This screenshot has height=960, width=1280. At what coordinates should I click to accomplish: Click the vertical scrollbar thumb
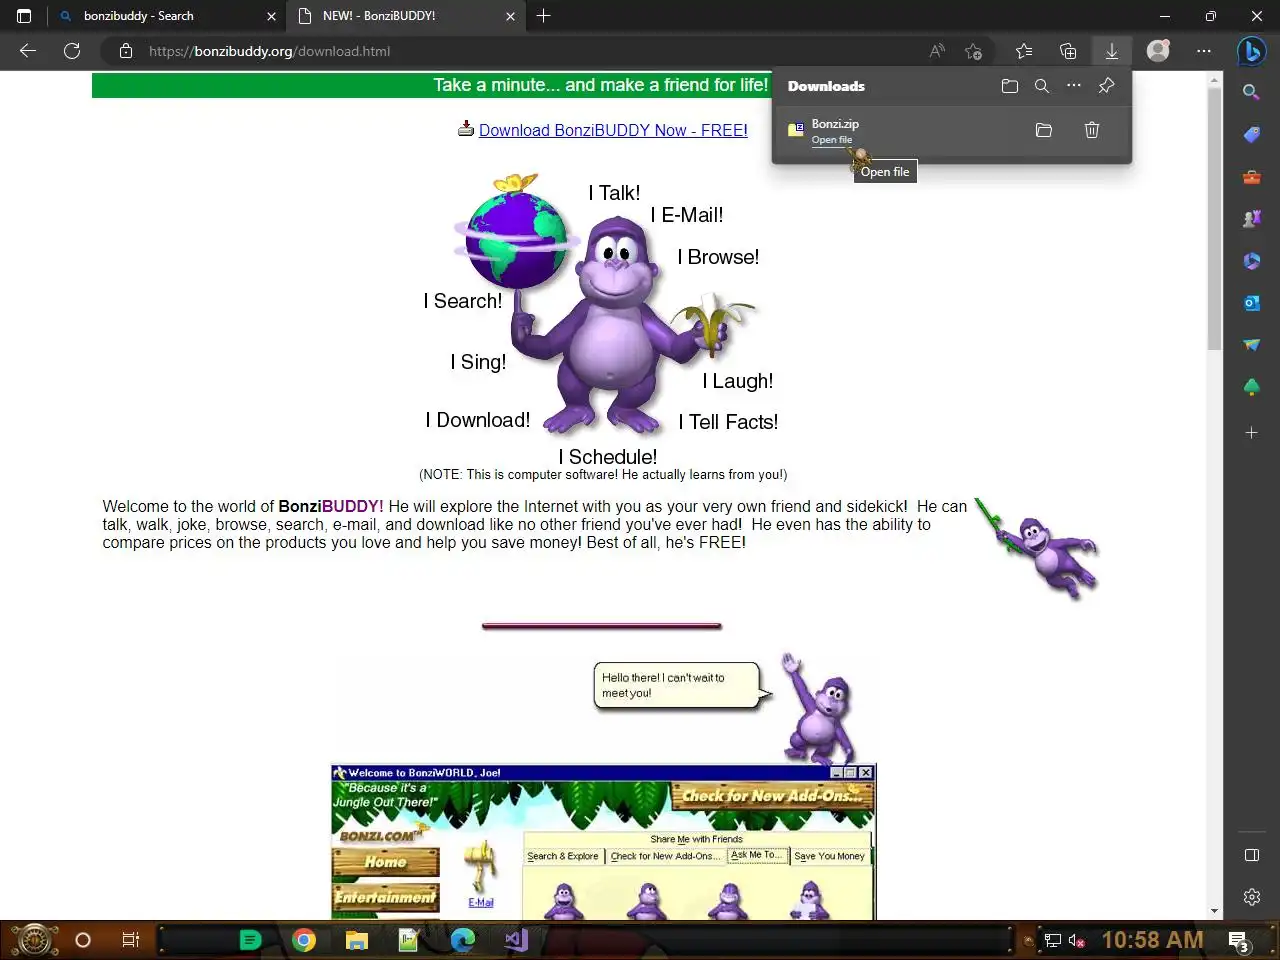click(1215, 218)
